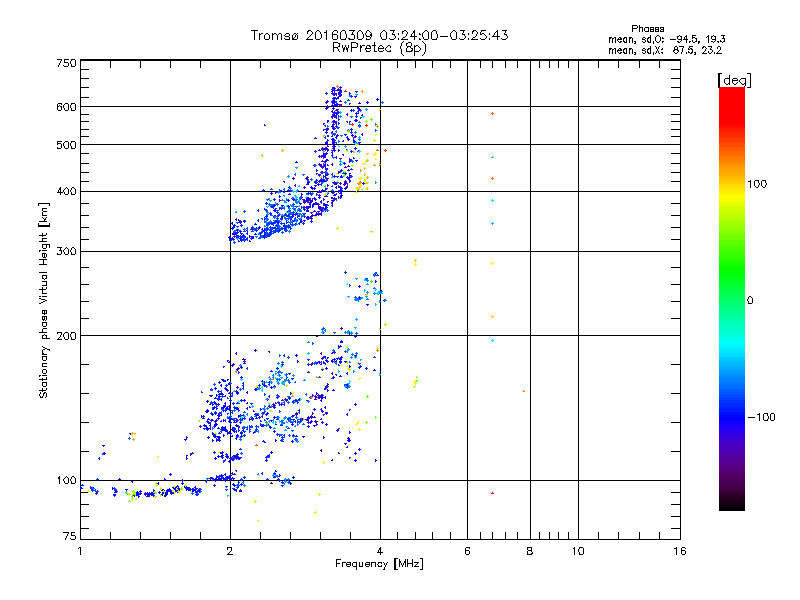Click the 'RwPretec (8p)' subtitle
Screen dimensions: 800x600
tap(379, 48)
